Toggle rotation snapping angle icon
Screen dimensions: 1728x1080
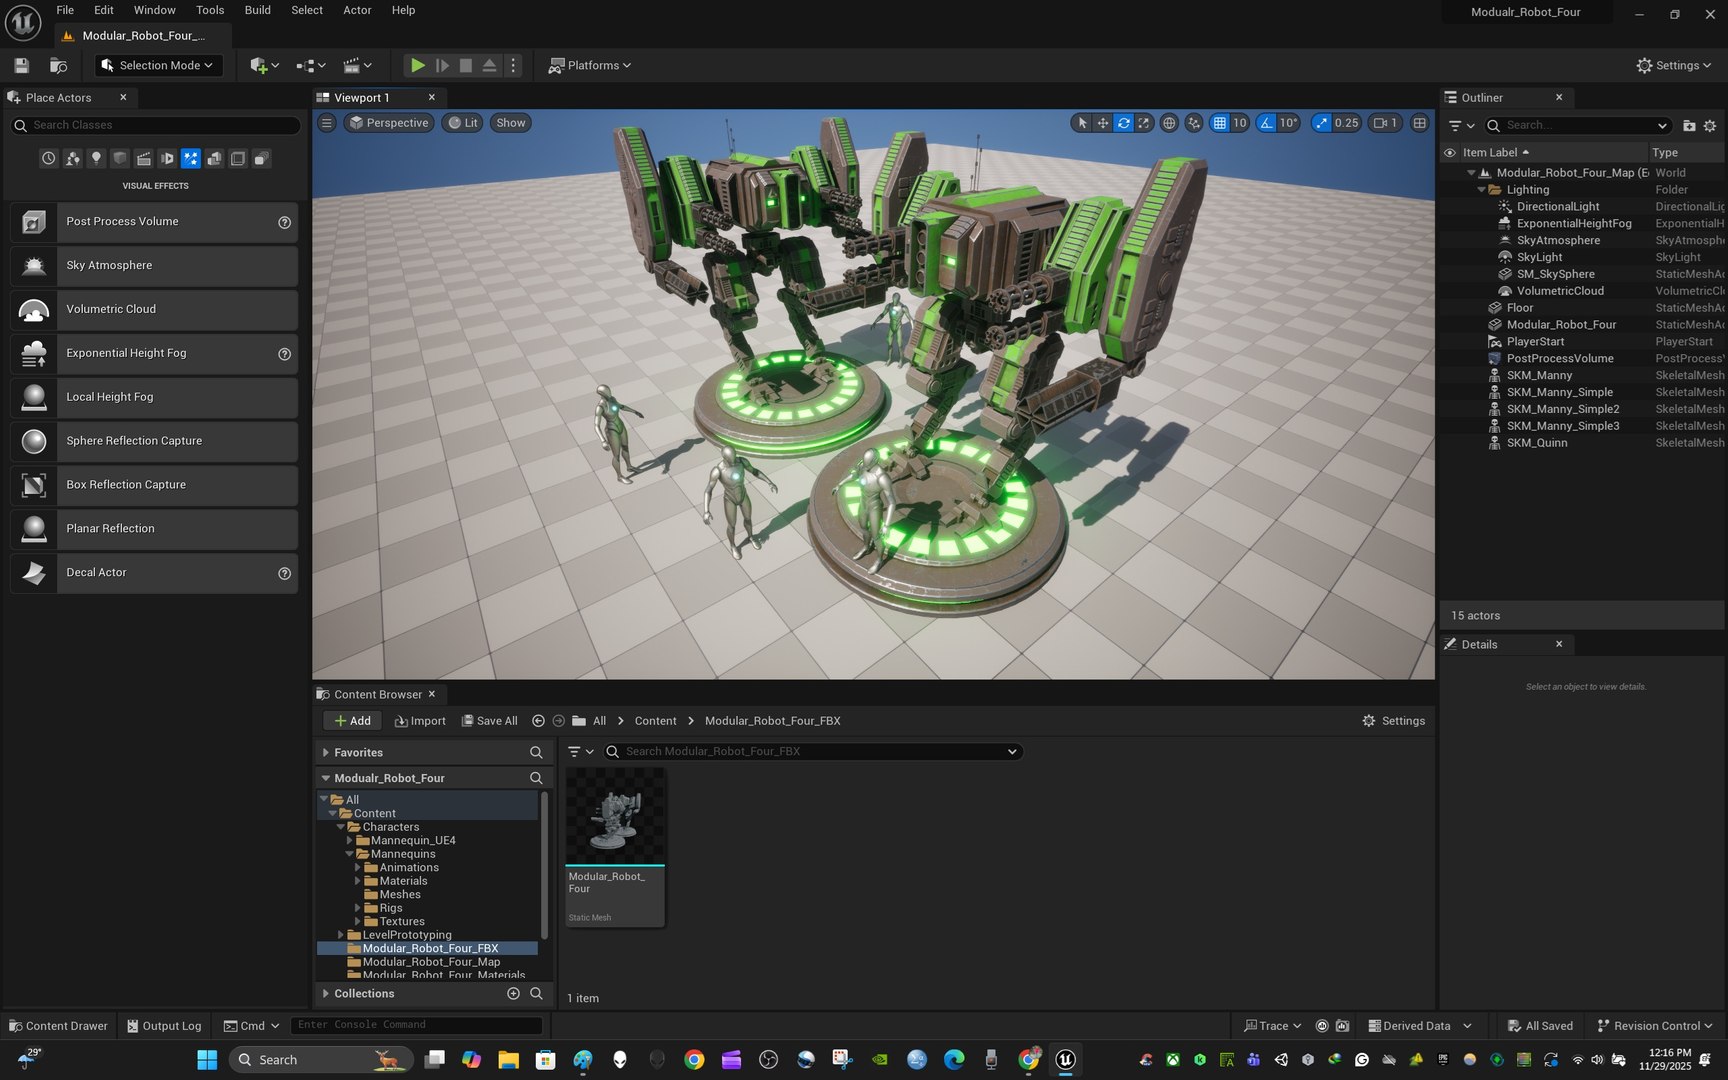point(1267,123)
